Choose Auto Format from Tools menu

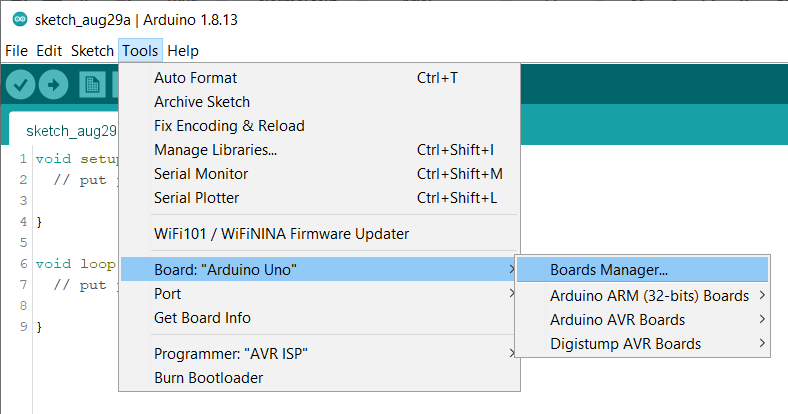[x=195, y=78]
